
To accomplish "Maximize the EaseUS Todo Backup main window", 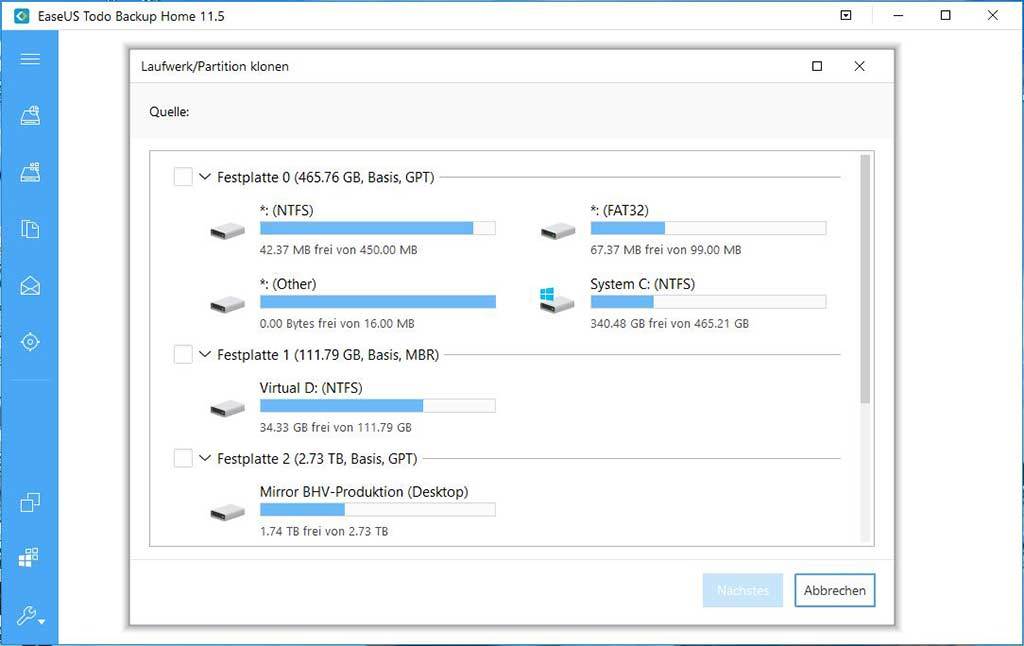I will [946, 15].
